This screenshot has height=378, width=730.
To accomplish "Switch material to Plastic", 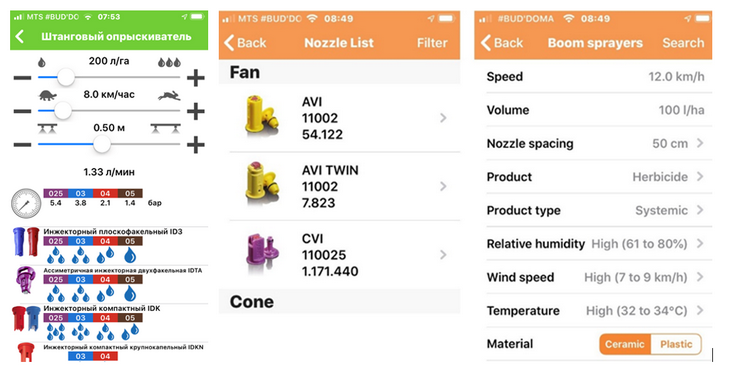I will click(676, 344).
